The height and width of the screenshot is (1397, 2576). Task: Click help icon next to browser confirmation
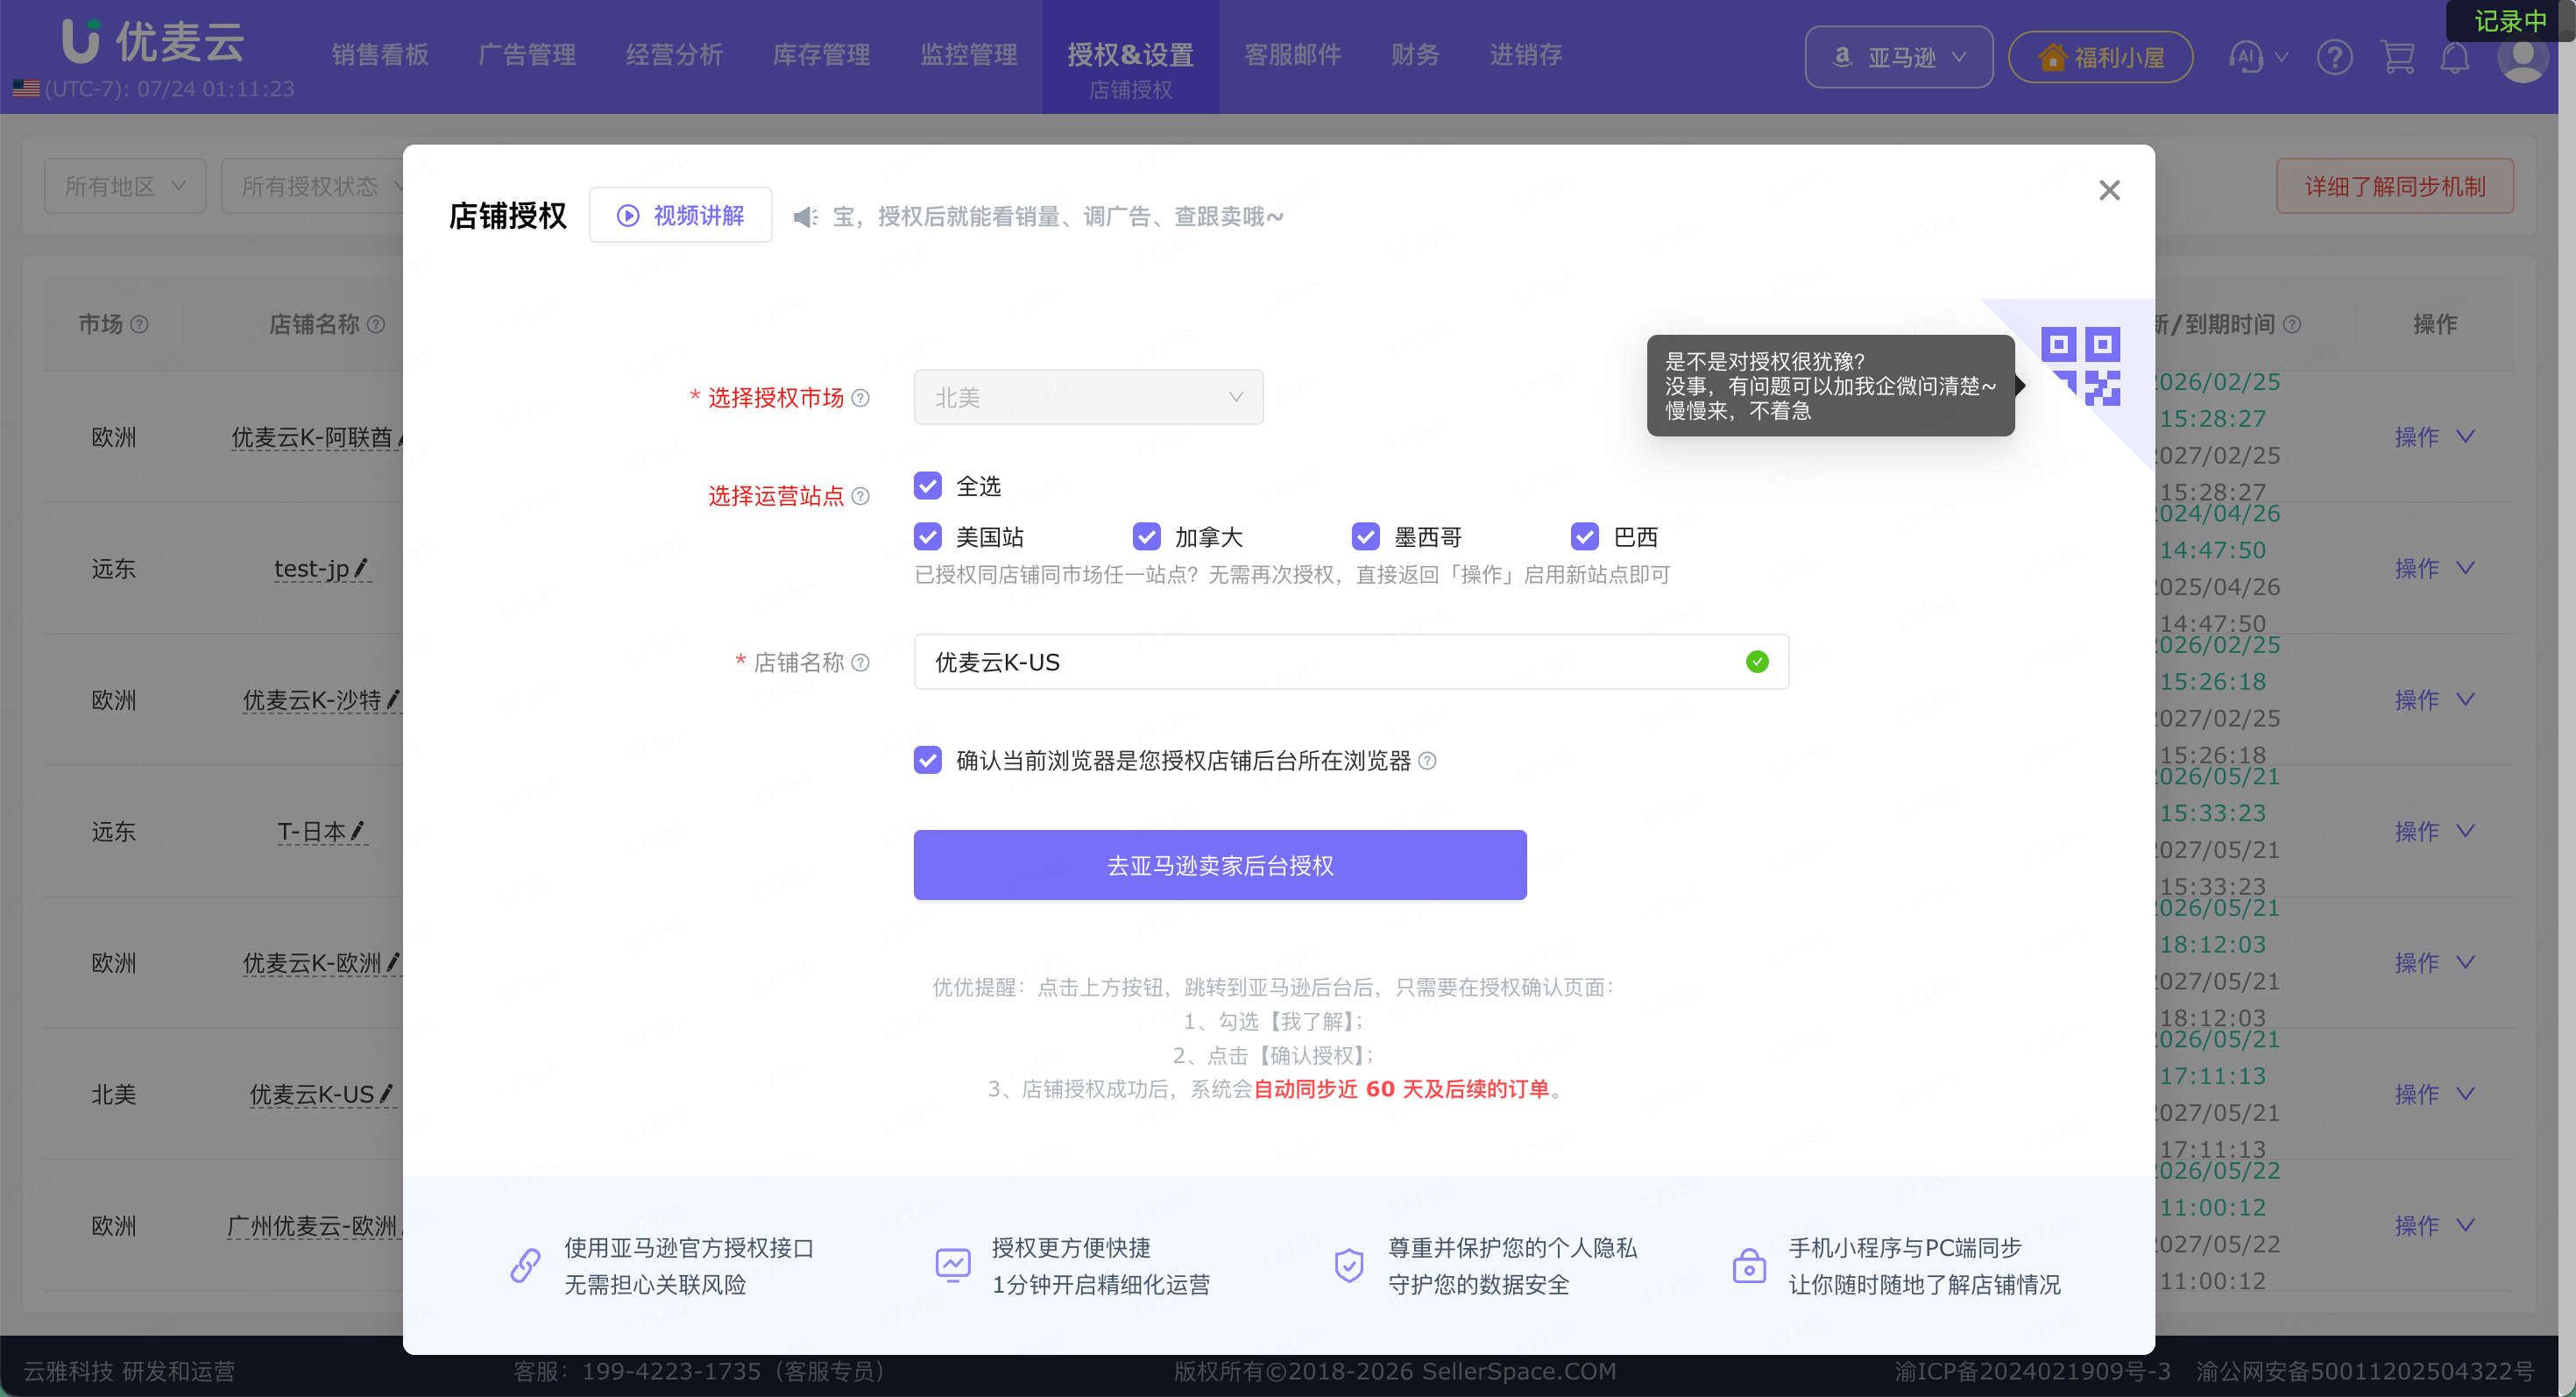coord(1428,761)
